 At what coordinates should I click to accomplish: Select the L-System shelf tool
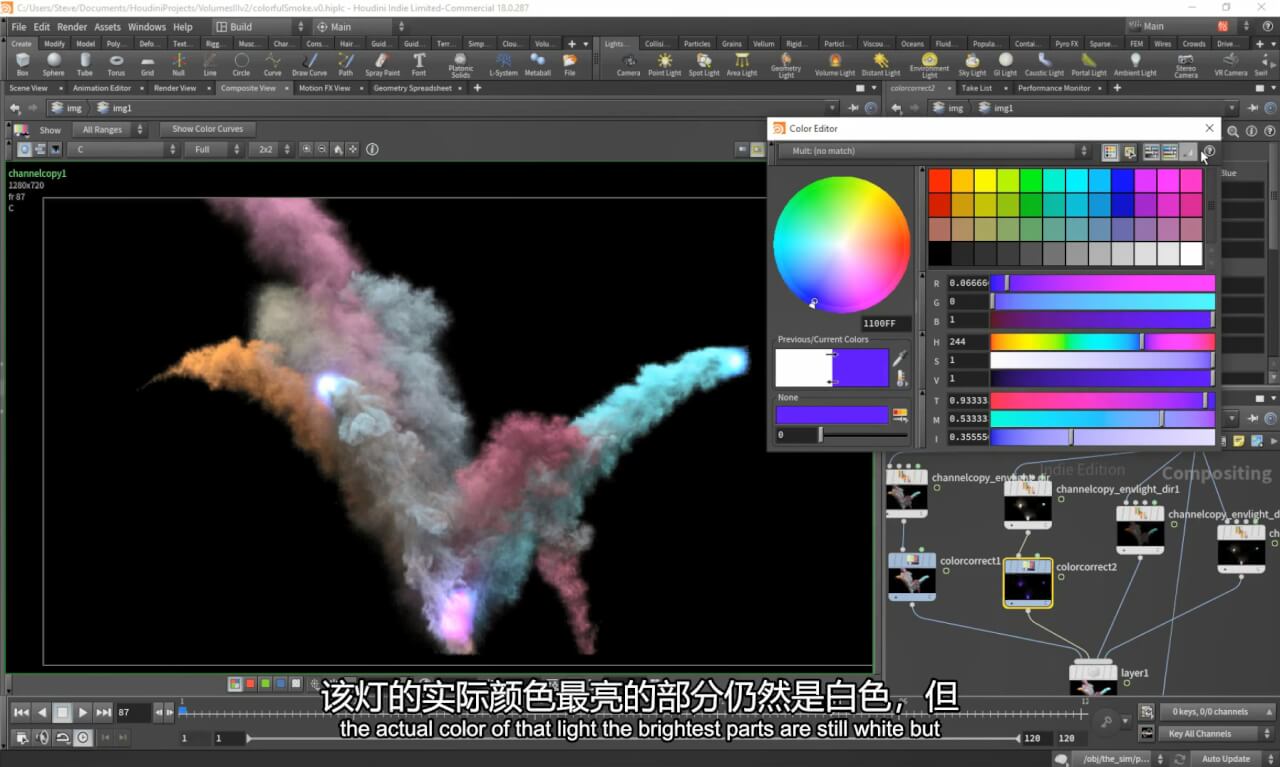tap(503, 65)
